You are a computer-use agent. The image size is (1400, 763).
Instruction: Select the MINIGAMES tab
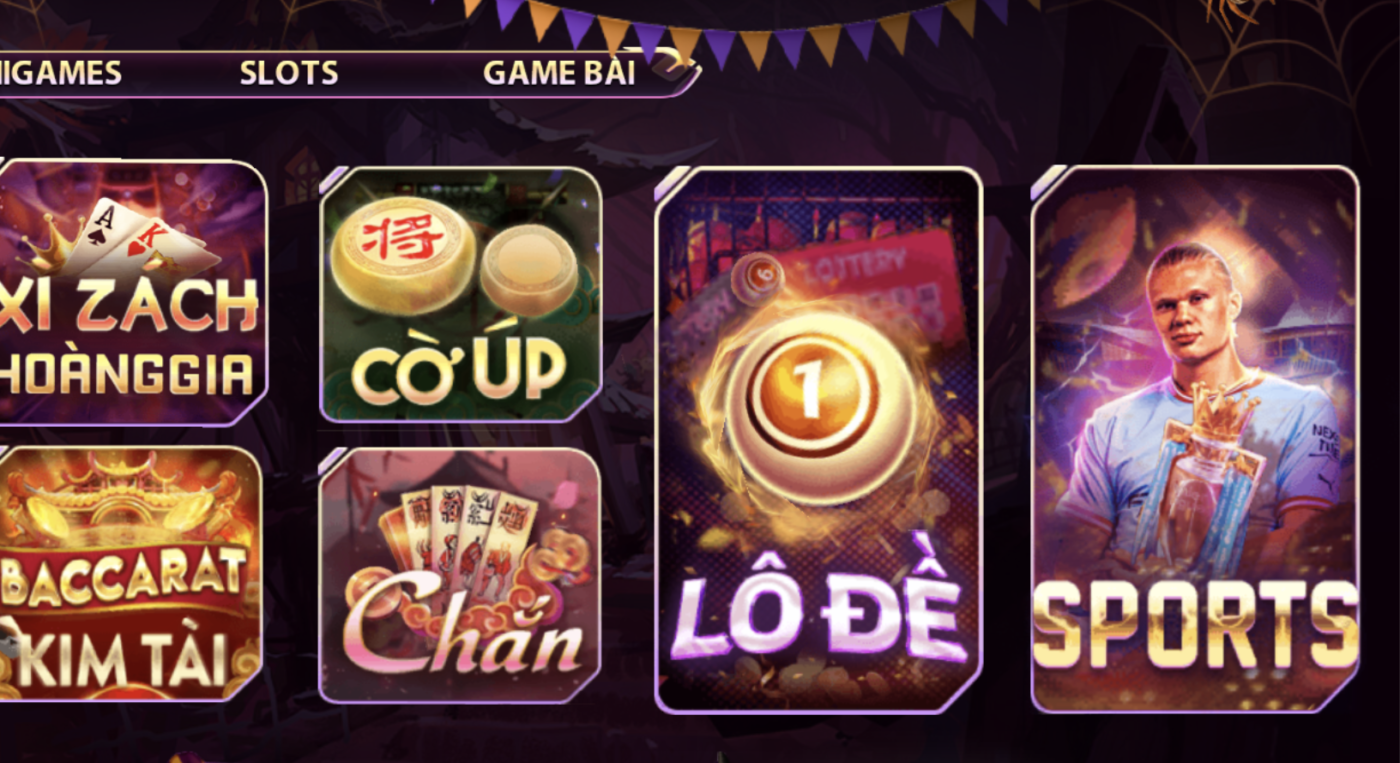60,73
